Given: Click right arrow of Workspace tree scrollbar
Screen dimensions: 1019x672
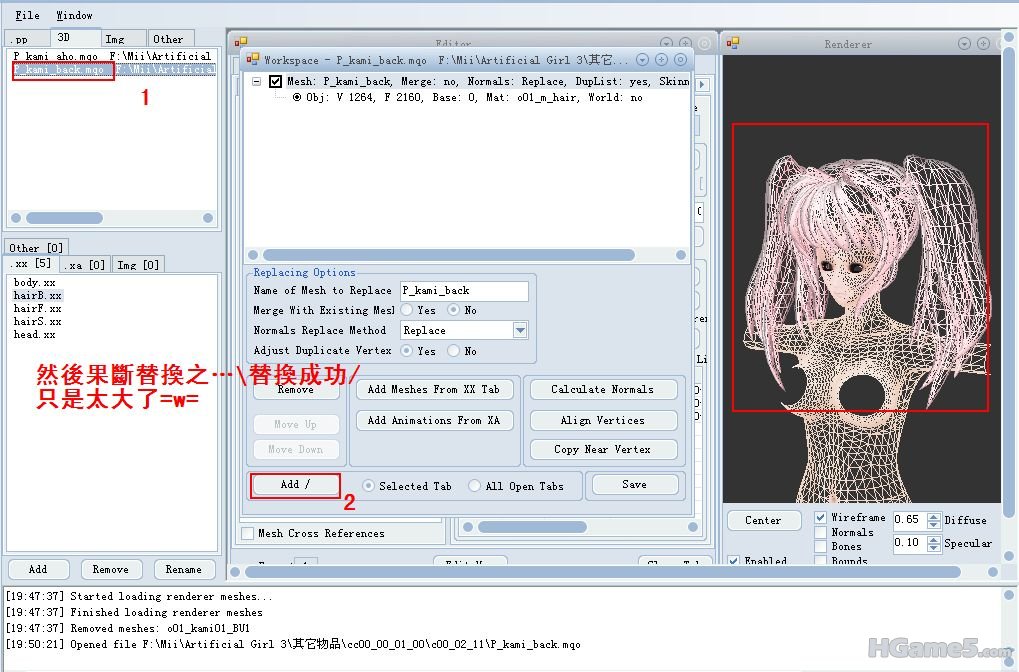Looking at the screenshot, I should [680, 255].
